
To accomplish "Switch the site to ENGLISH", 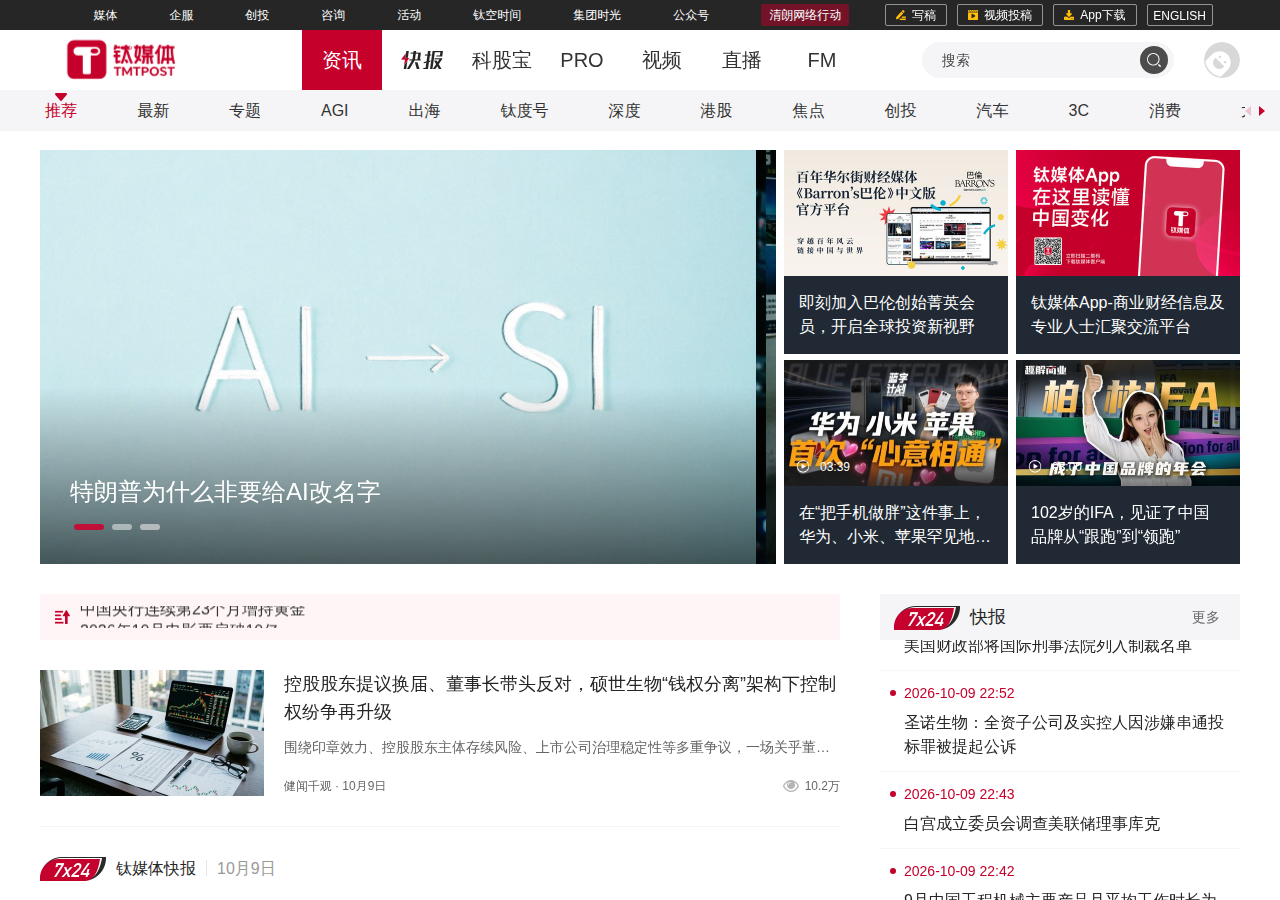I will point(1180,15).
